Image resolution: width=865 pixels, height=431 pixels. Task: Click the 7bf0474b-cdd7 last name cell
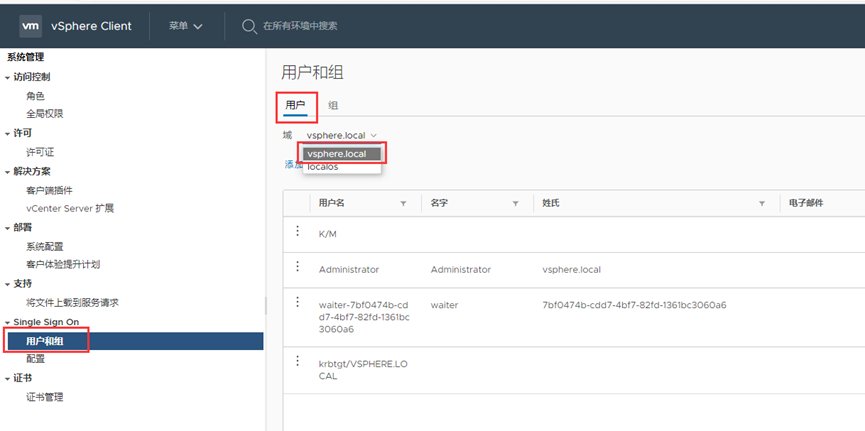click(634, 305)
